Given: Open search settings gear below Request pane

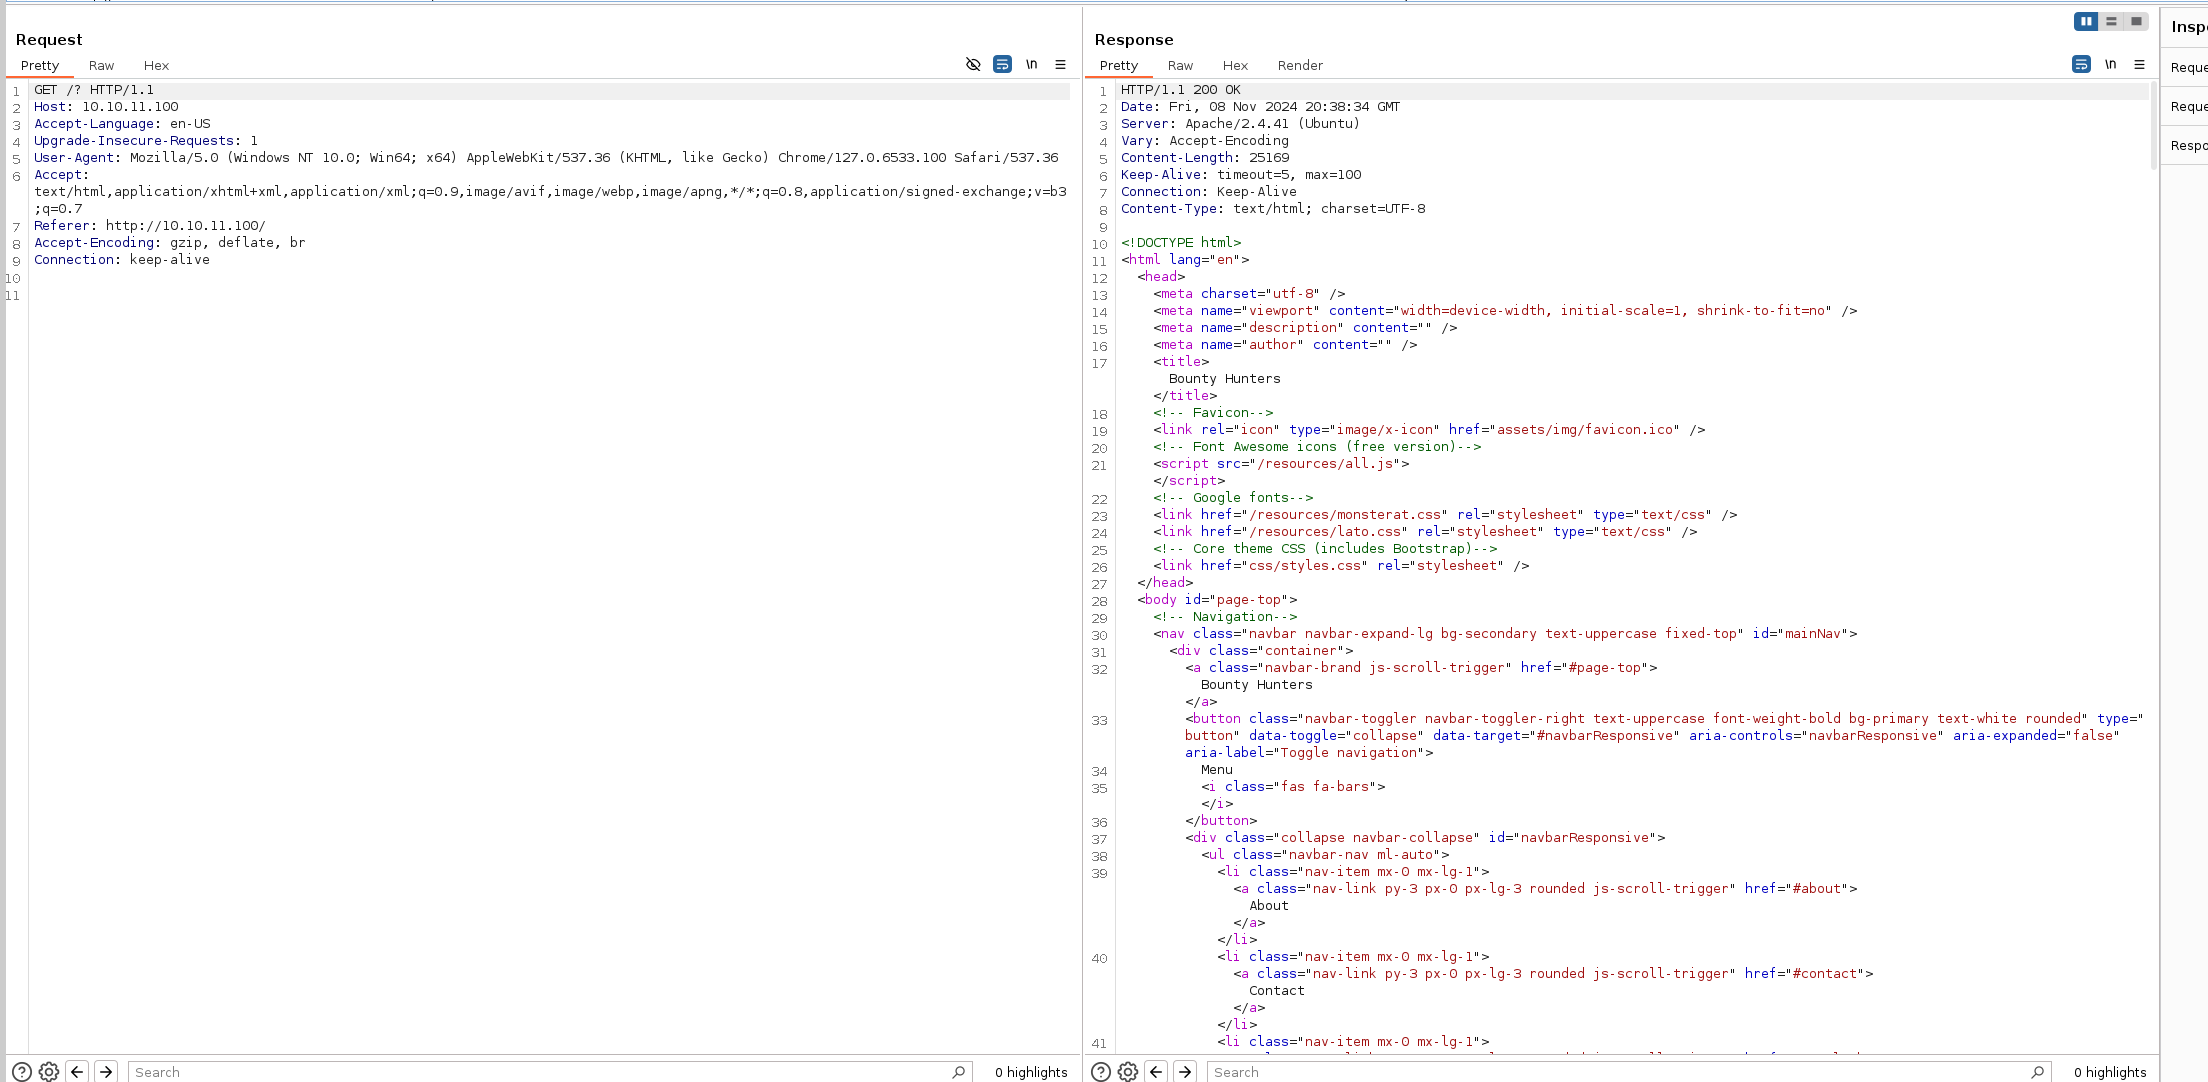Looking at the screenshot, I should pyautogui.click(x=49, y=1071).
